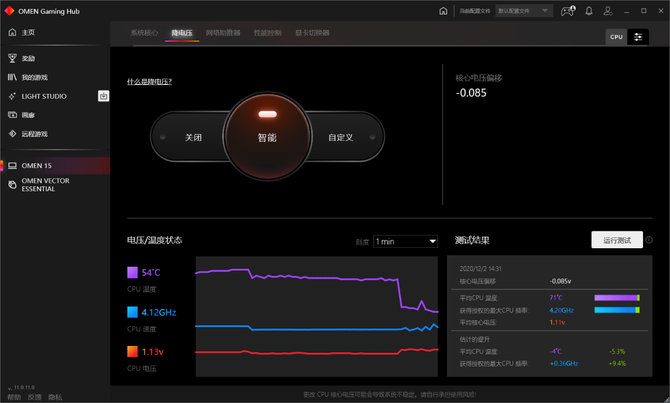Click the 2020/12/2 14:31 test timestamp
This screenshot has width=670, height=403.
point(480,268)
